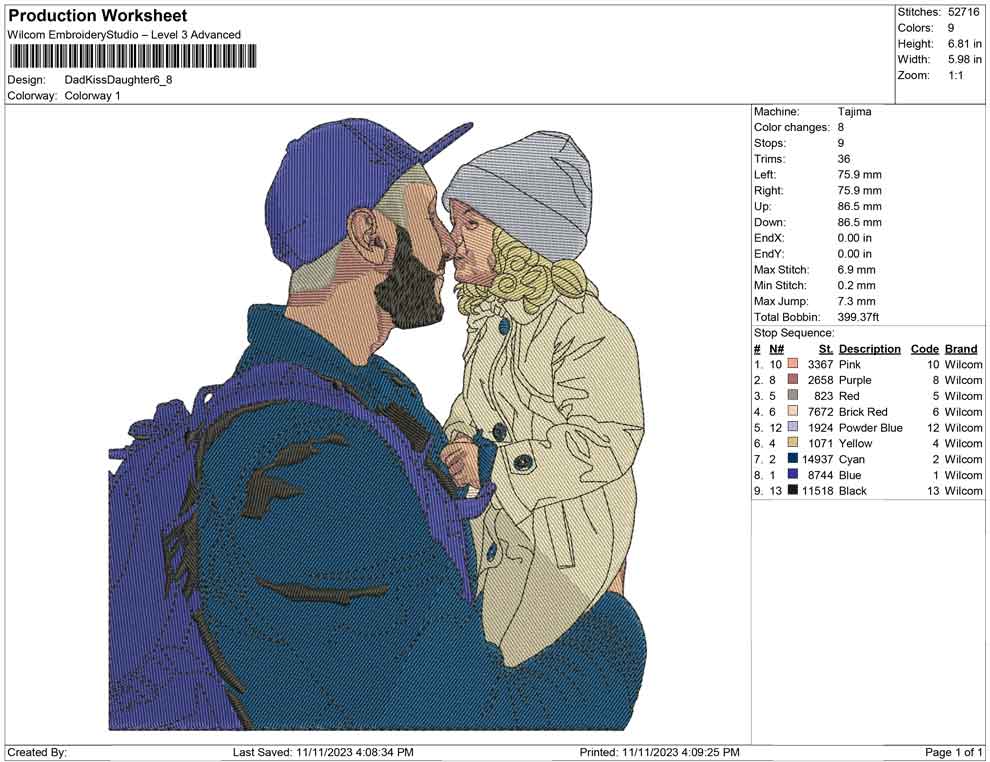Click the Stops value '9'

841,143
